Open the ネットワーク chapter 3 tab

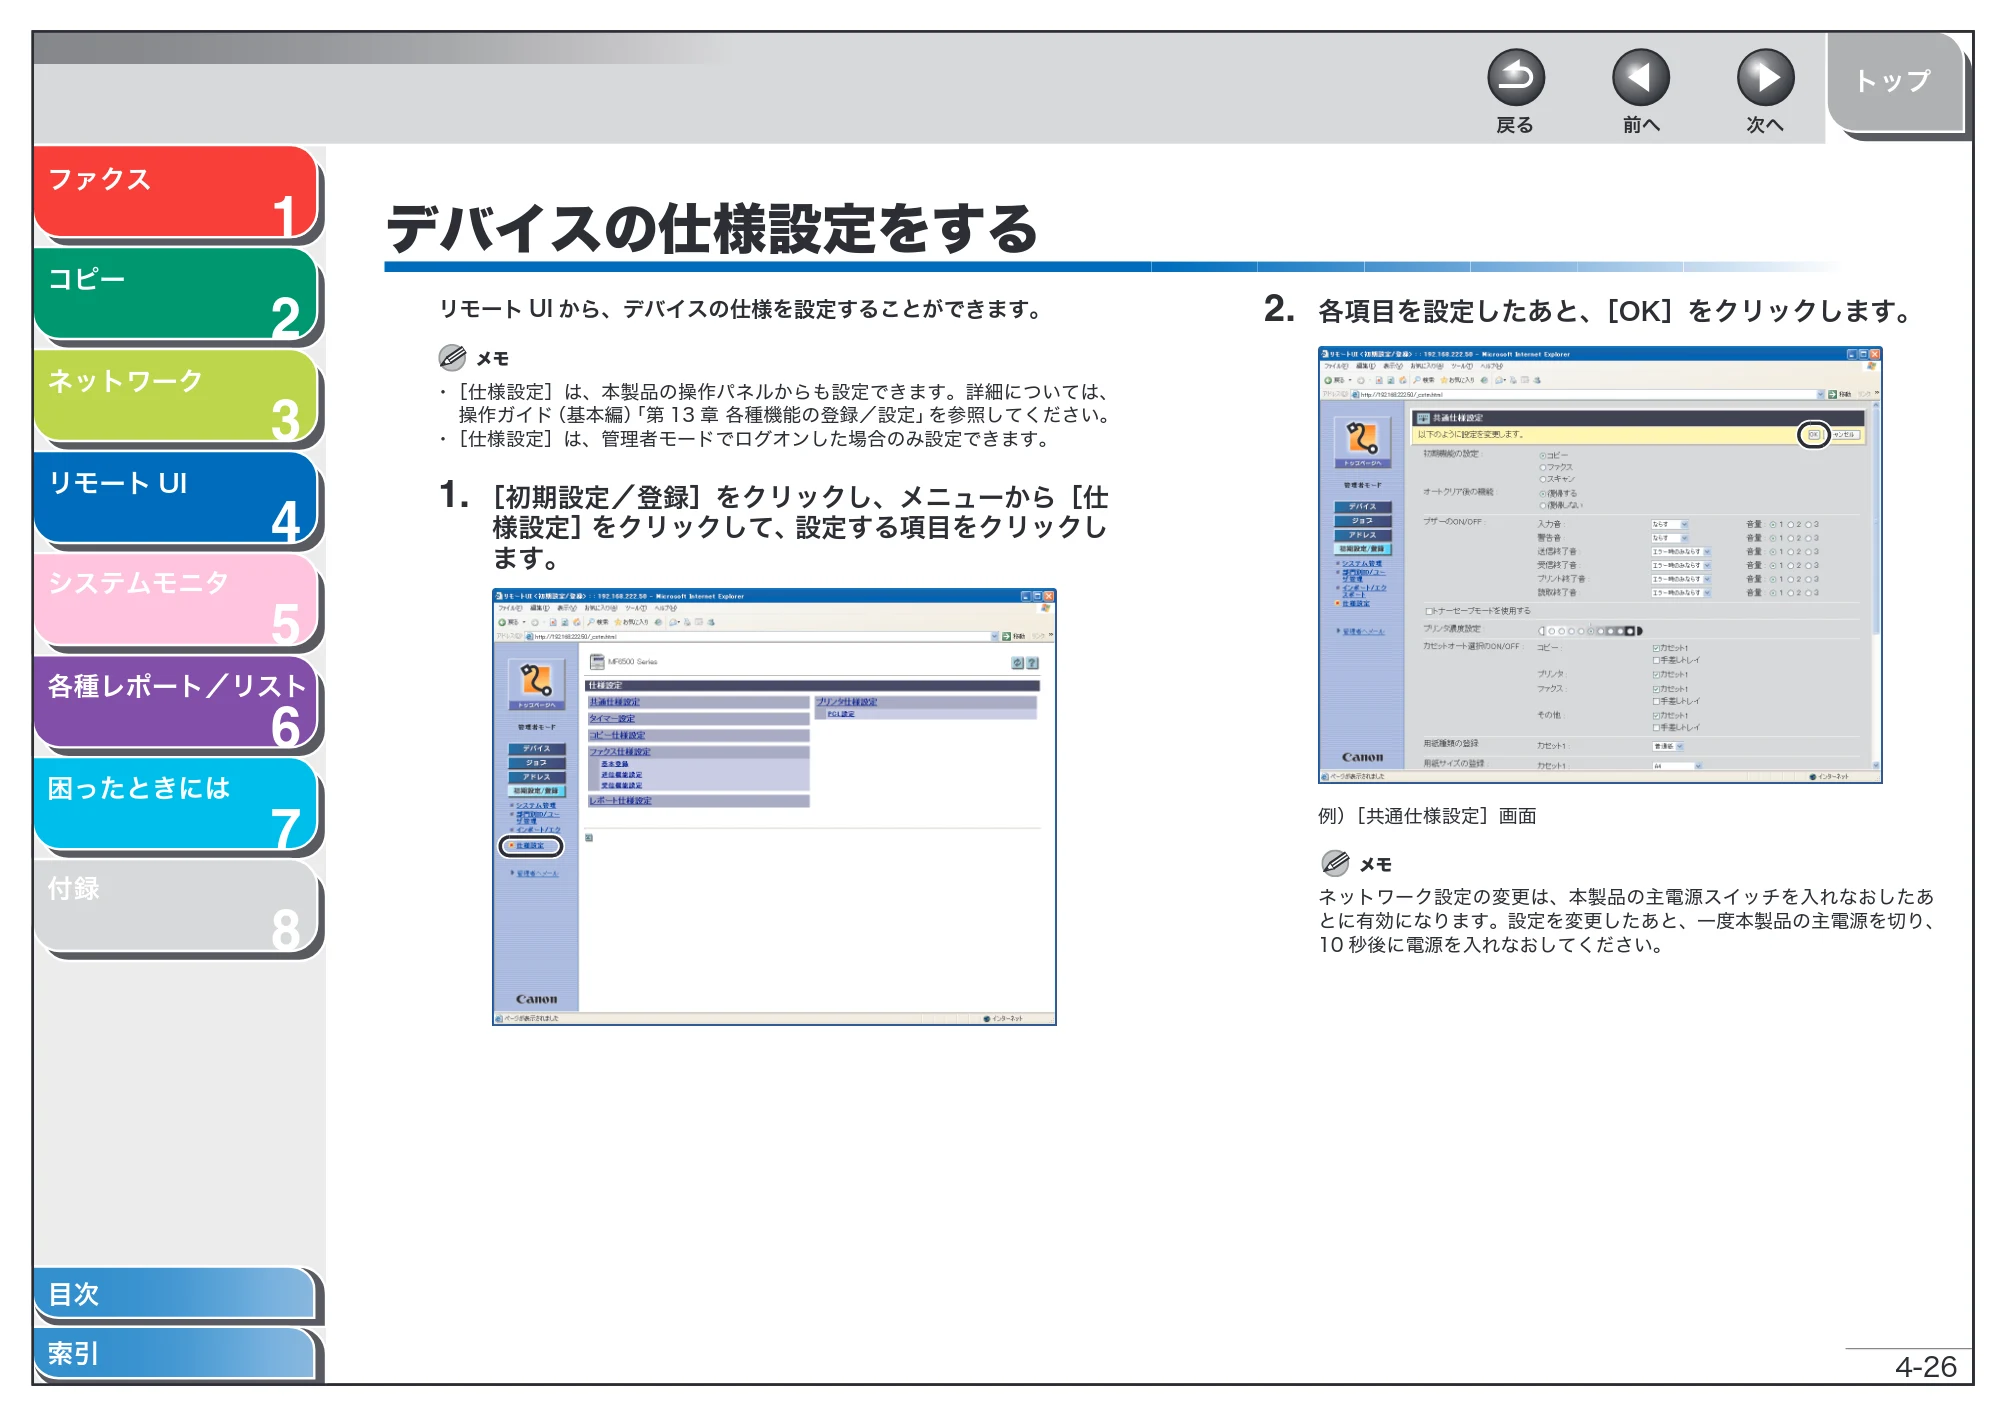click(176, 395)
